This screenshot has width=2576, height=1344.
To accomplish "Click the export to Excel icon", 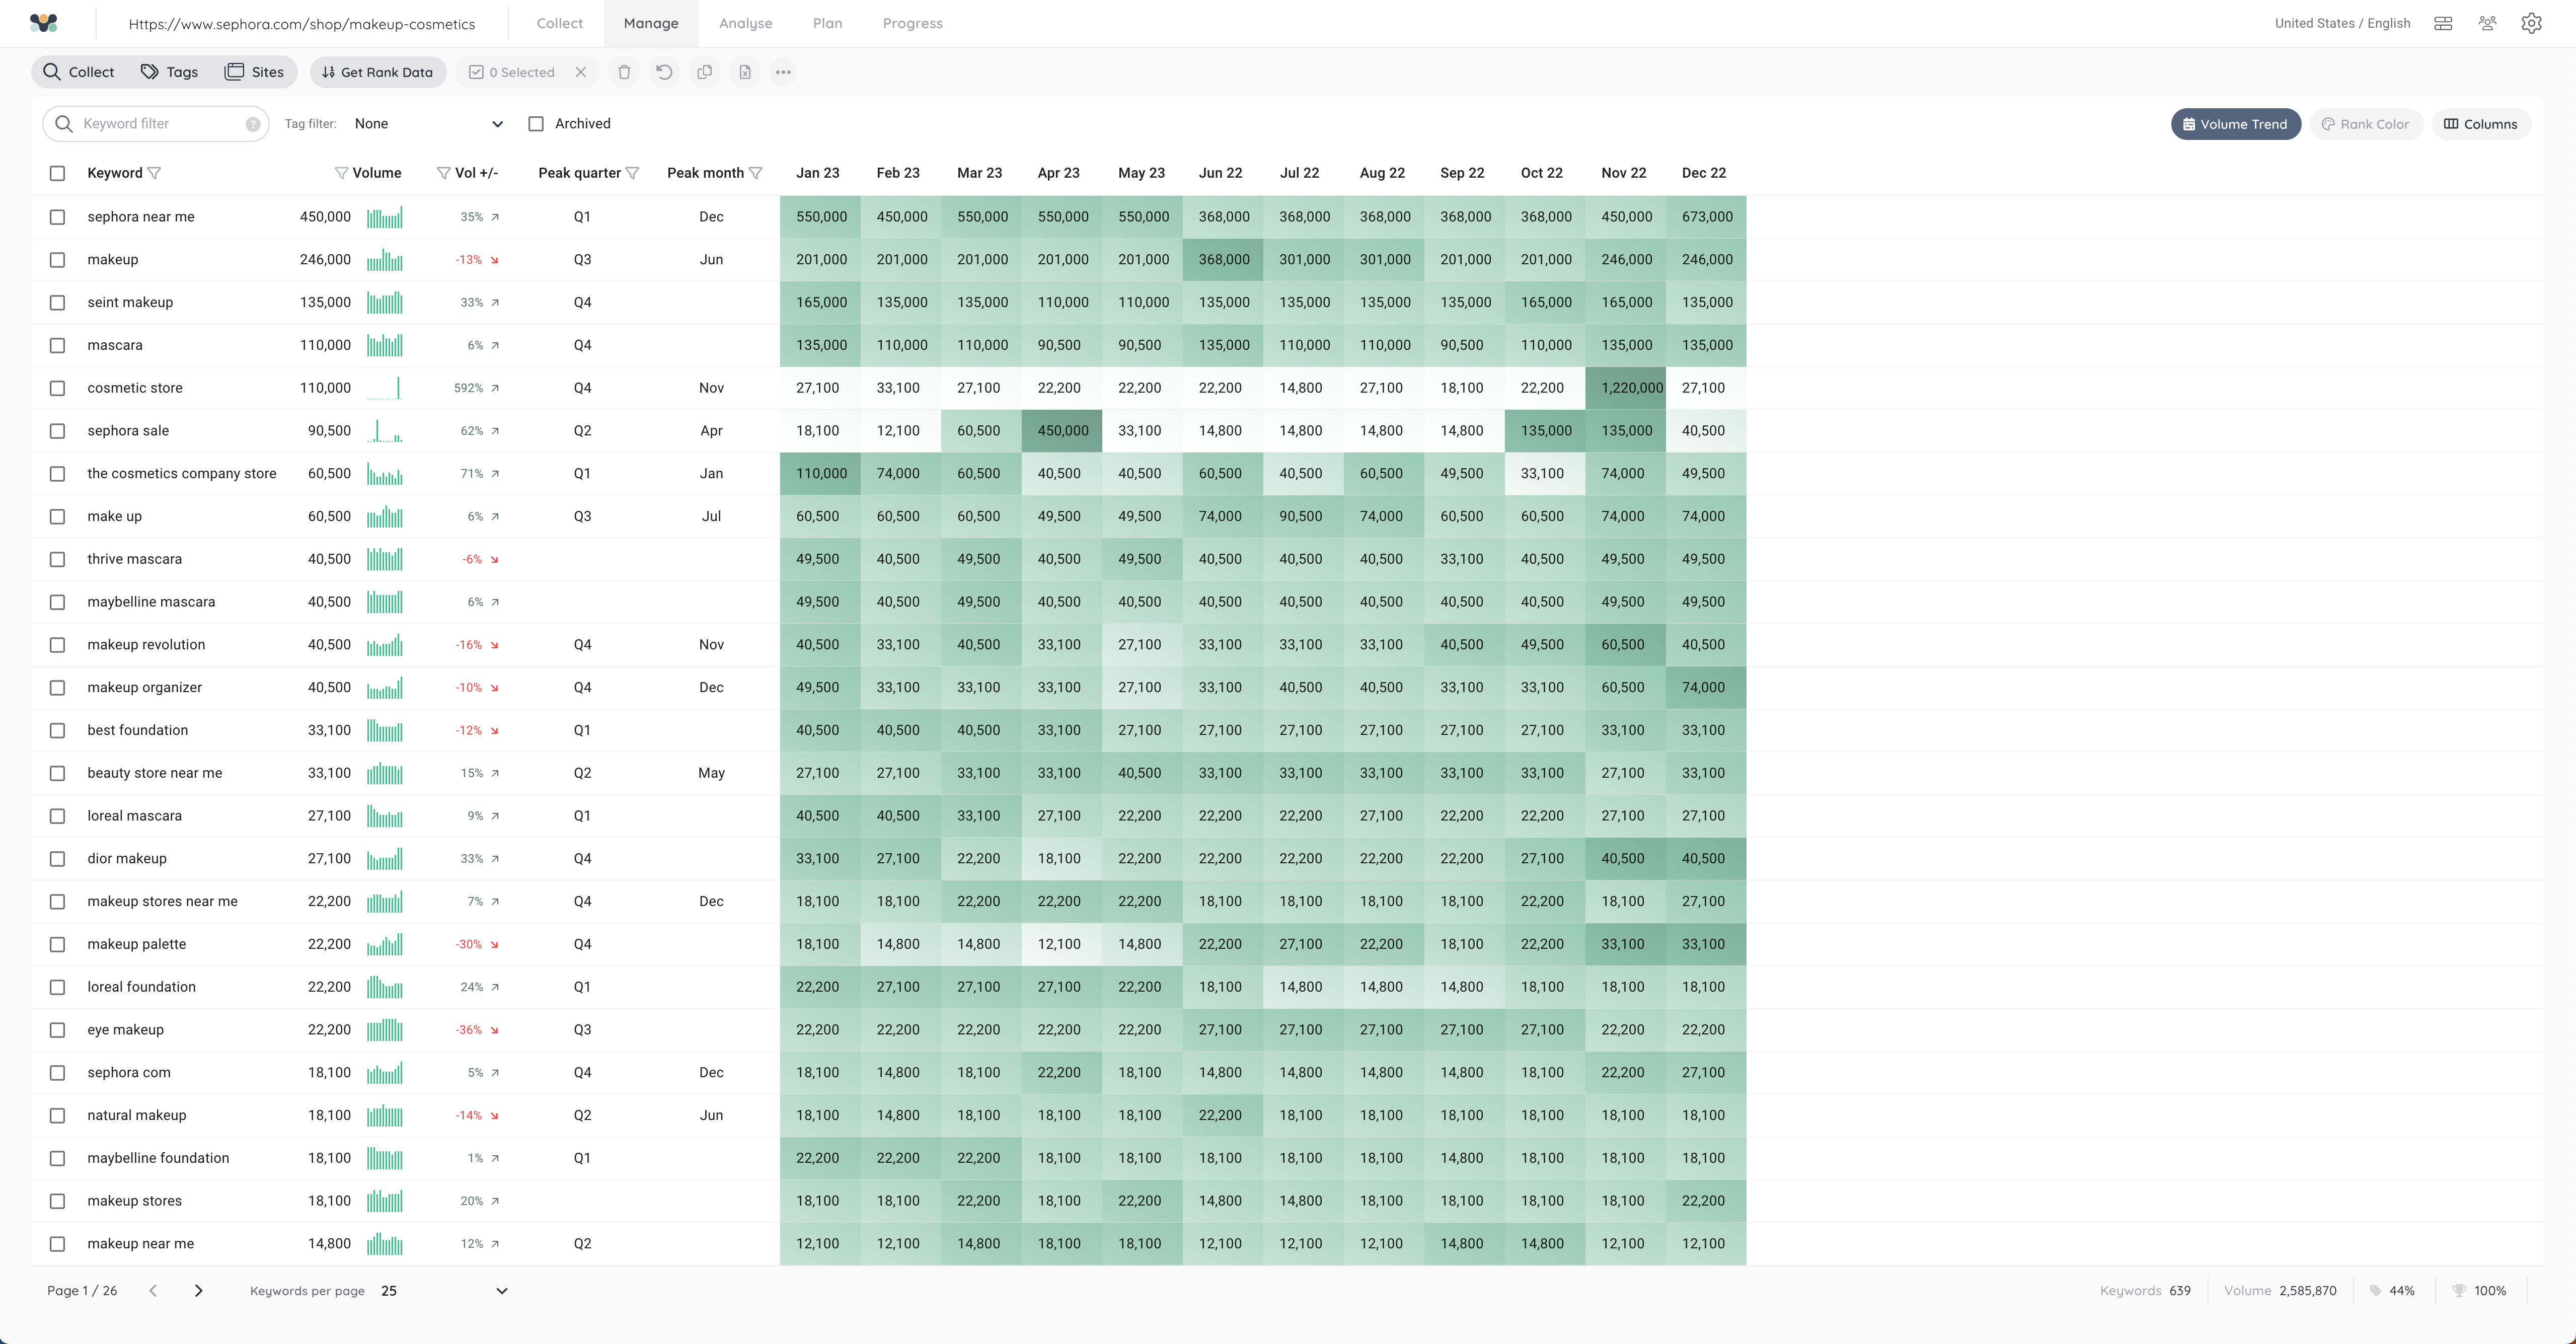I will (x=745, y=72).
